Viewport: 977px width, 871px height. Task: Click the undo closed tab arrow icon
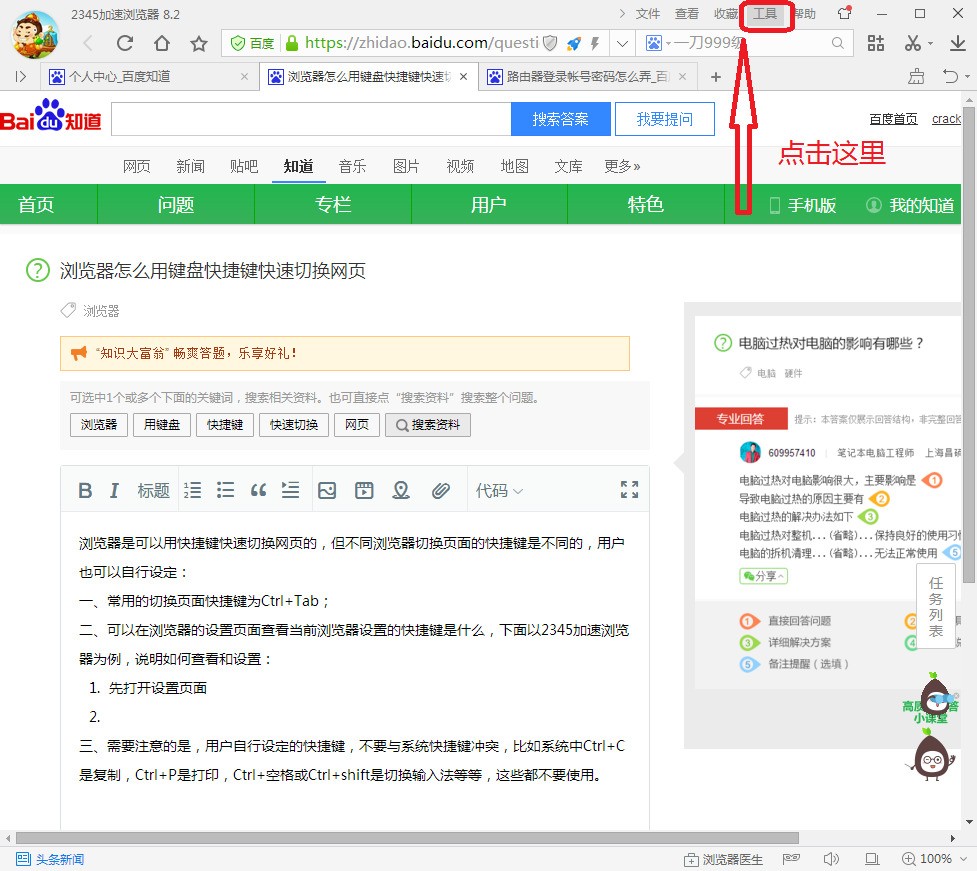[950, 77]
